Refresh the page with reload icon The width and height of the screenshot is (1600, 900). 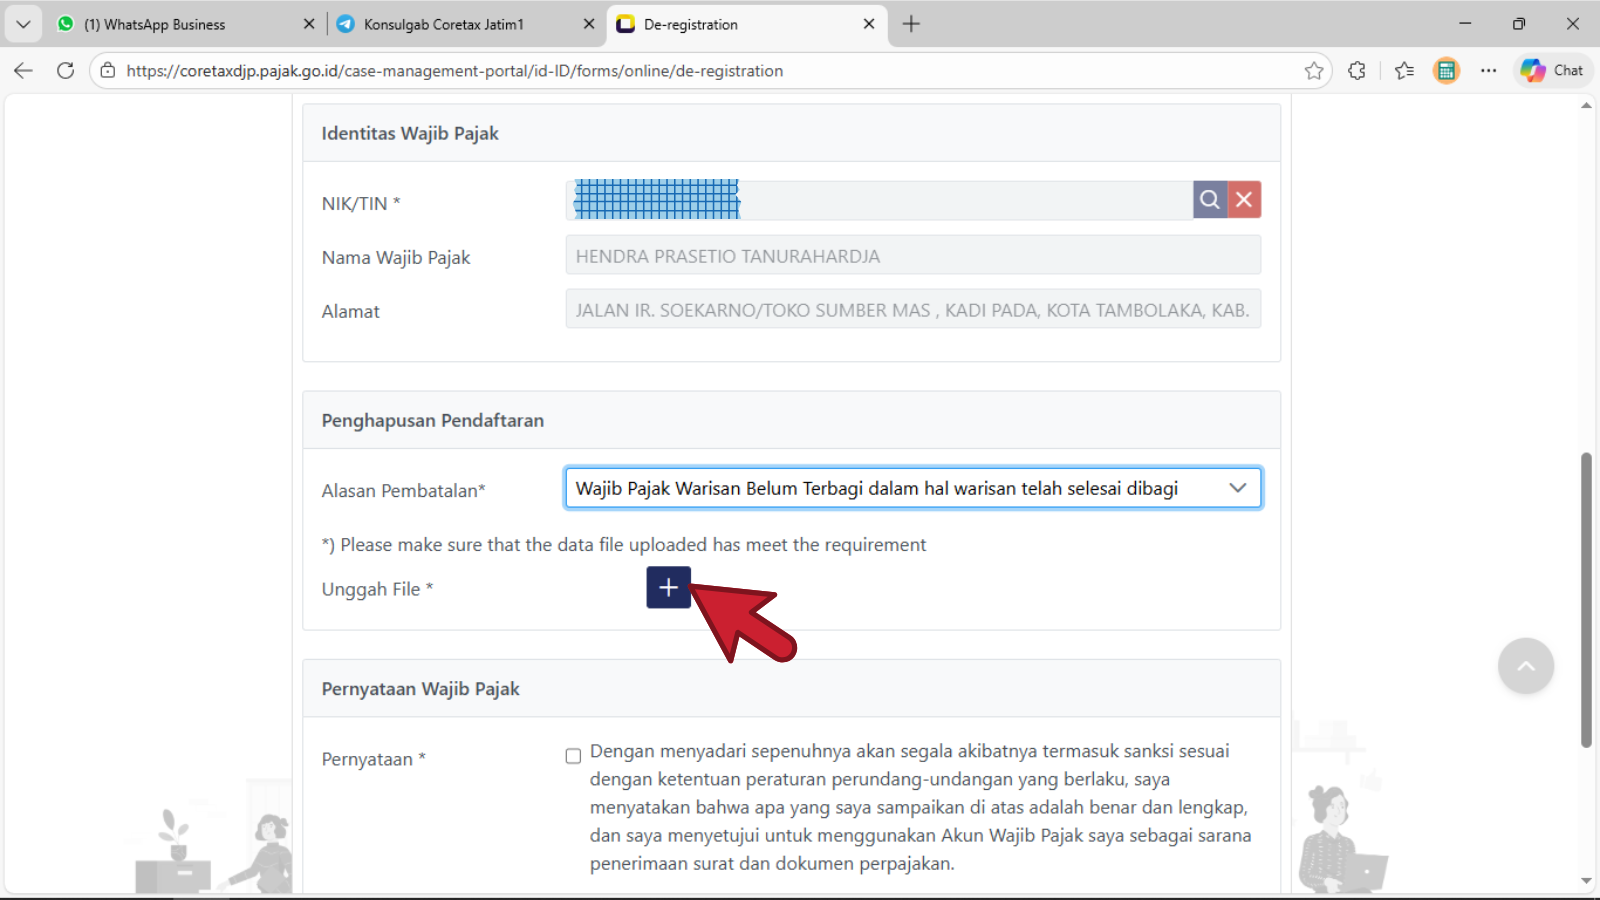66,71
